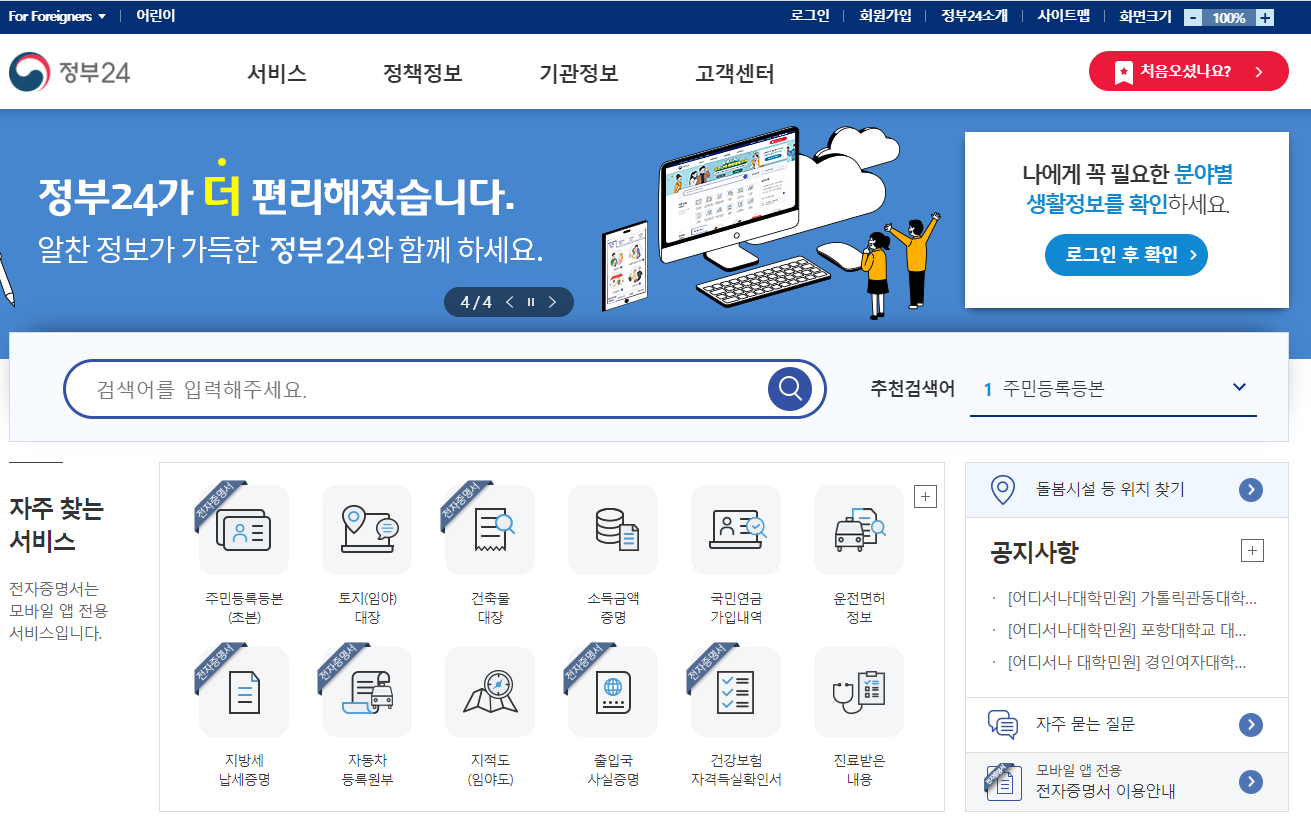Click the 정부24 logo
This screenshot has height=829, width=1311.
tap(69, 72)
